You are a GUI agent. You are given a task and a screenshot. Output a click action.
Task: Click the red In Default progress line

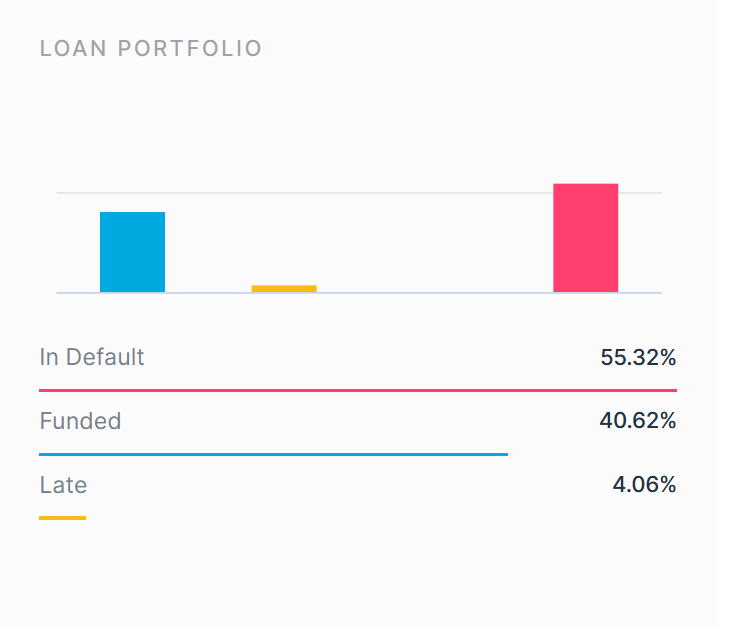(358, 390)
